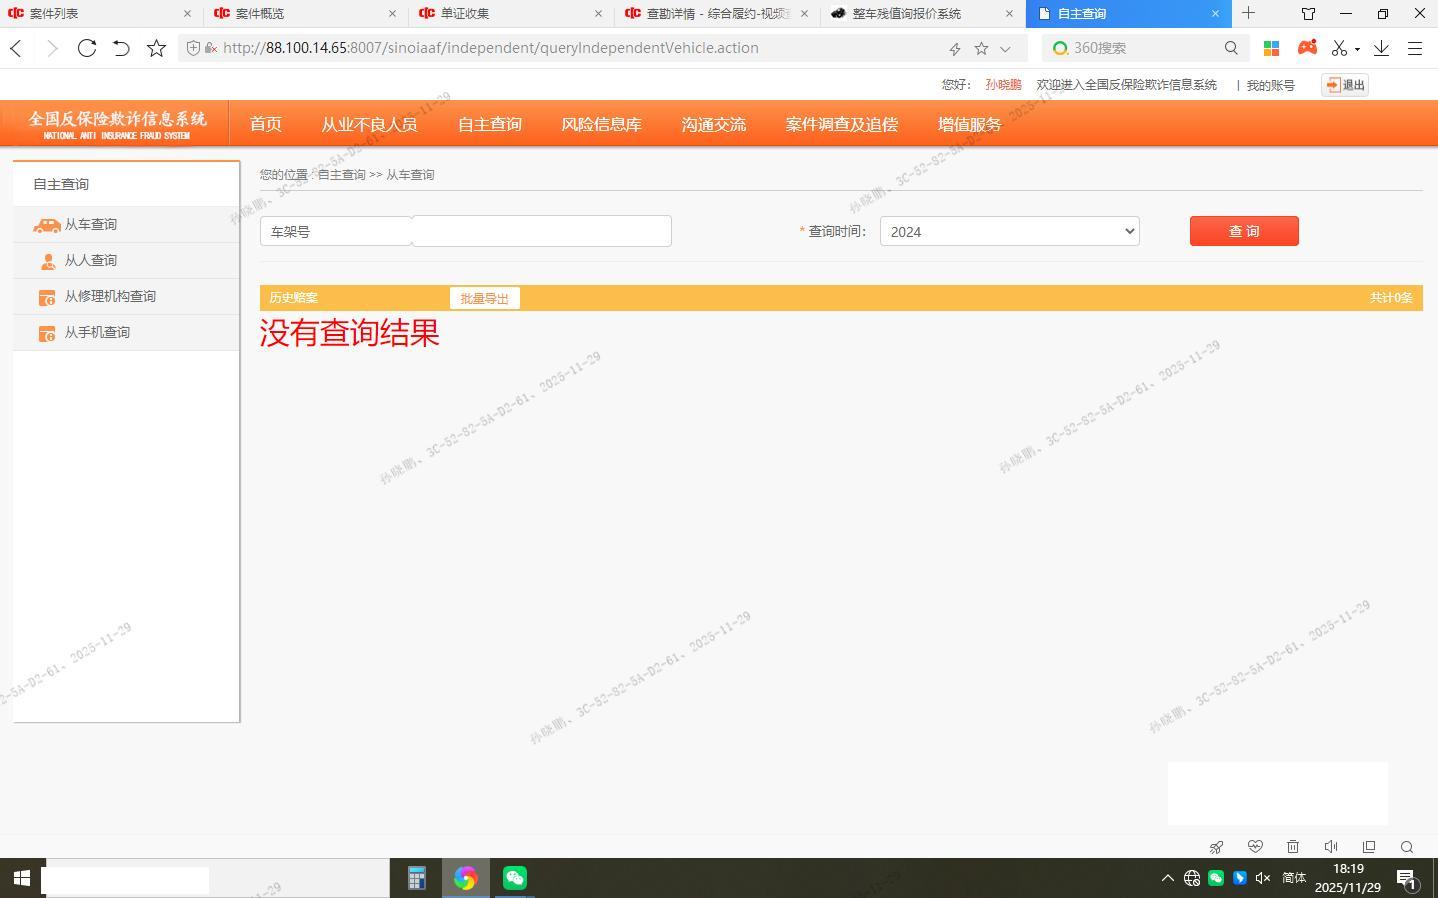Screen dimensions: 1438x898
Task: Open the Calculator from the taskbar
Action: [x=417, y=878]
